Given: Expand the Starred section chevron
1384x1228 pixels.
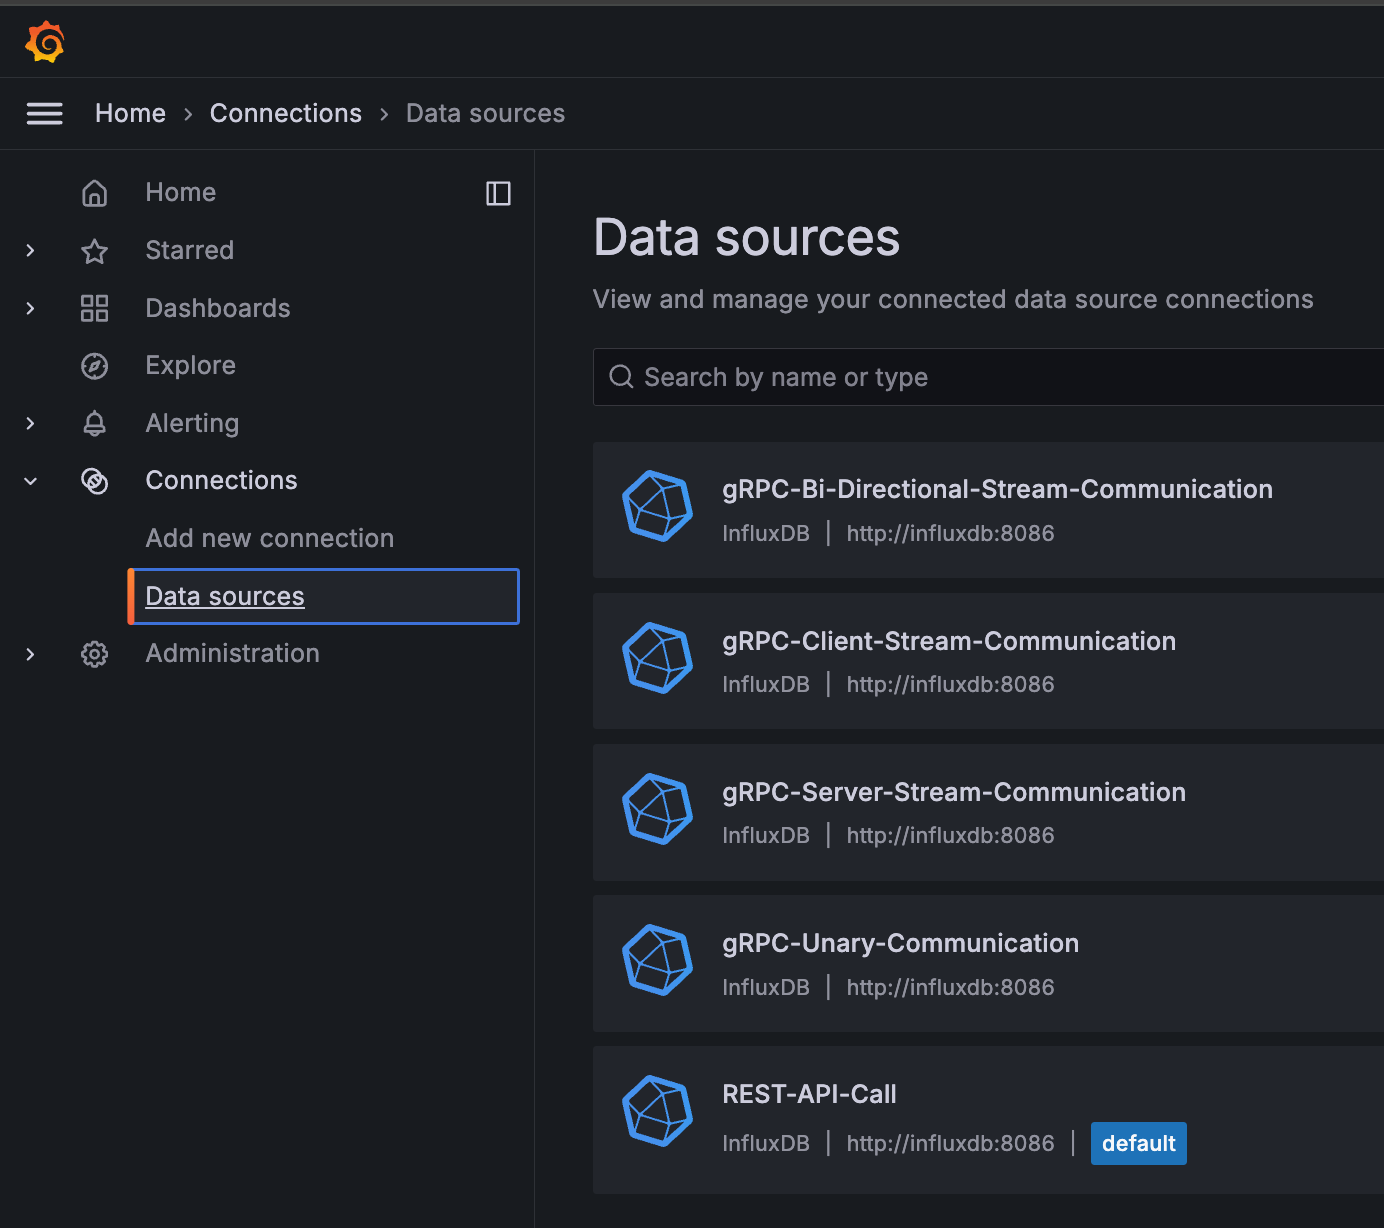Looking at the screenshot, I should point(30,251).
